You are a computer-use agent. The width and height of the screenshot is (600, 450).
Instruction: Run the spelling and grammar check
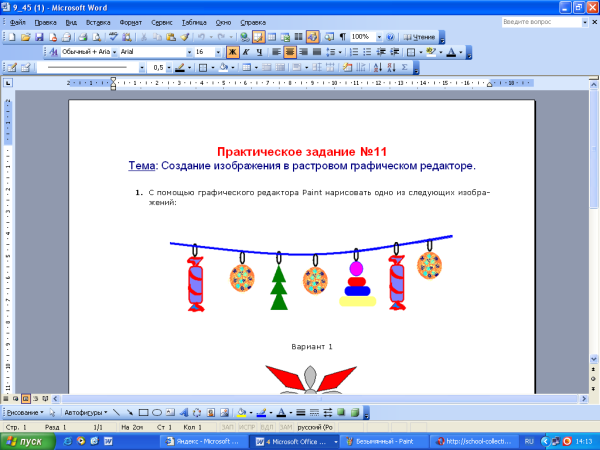(x=113, y=37)
